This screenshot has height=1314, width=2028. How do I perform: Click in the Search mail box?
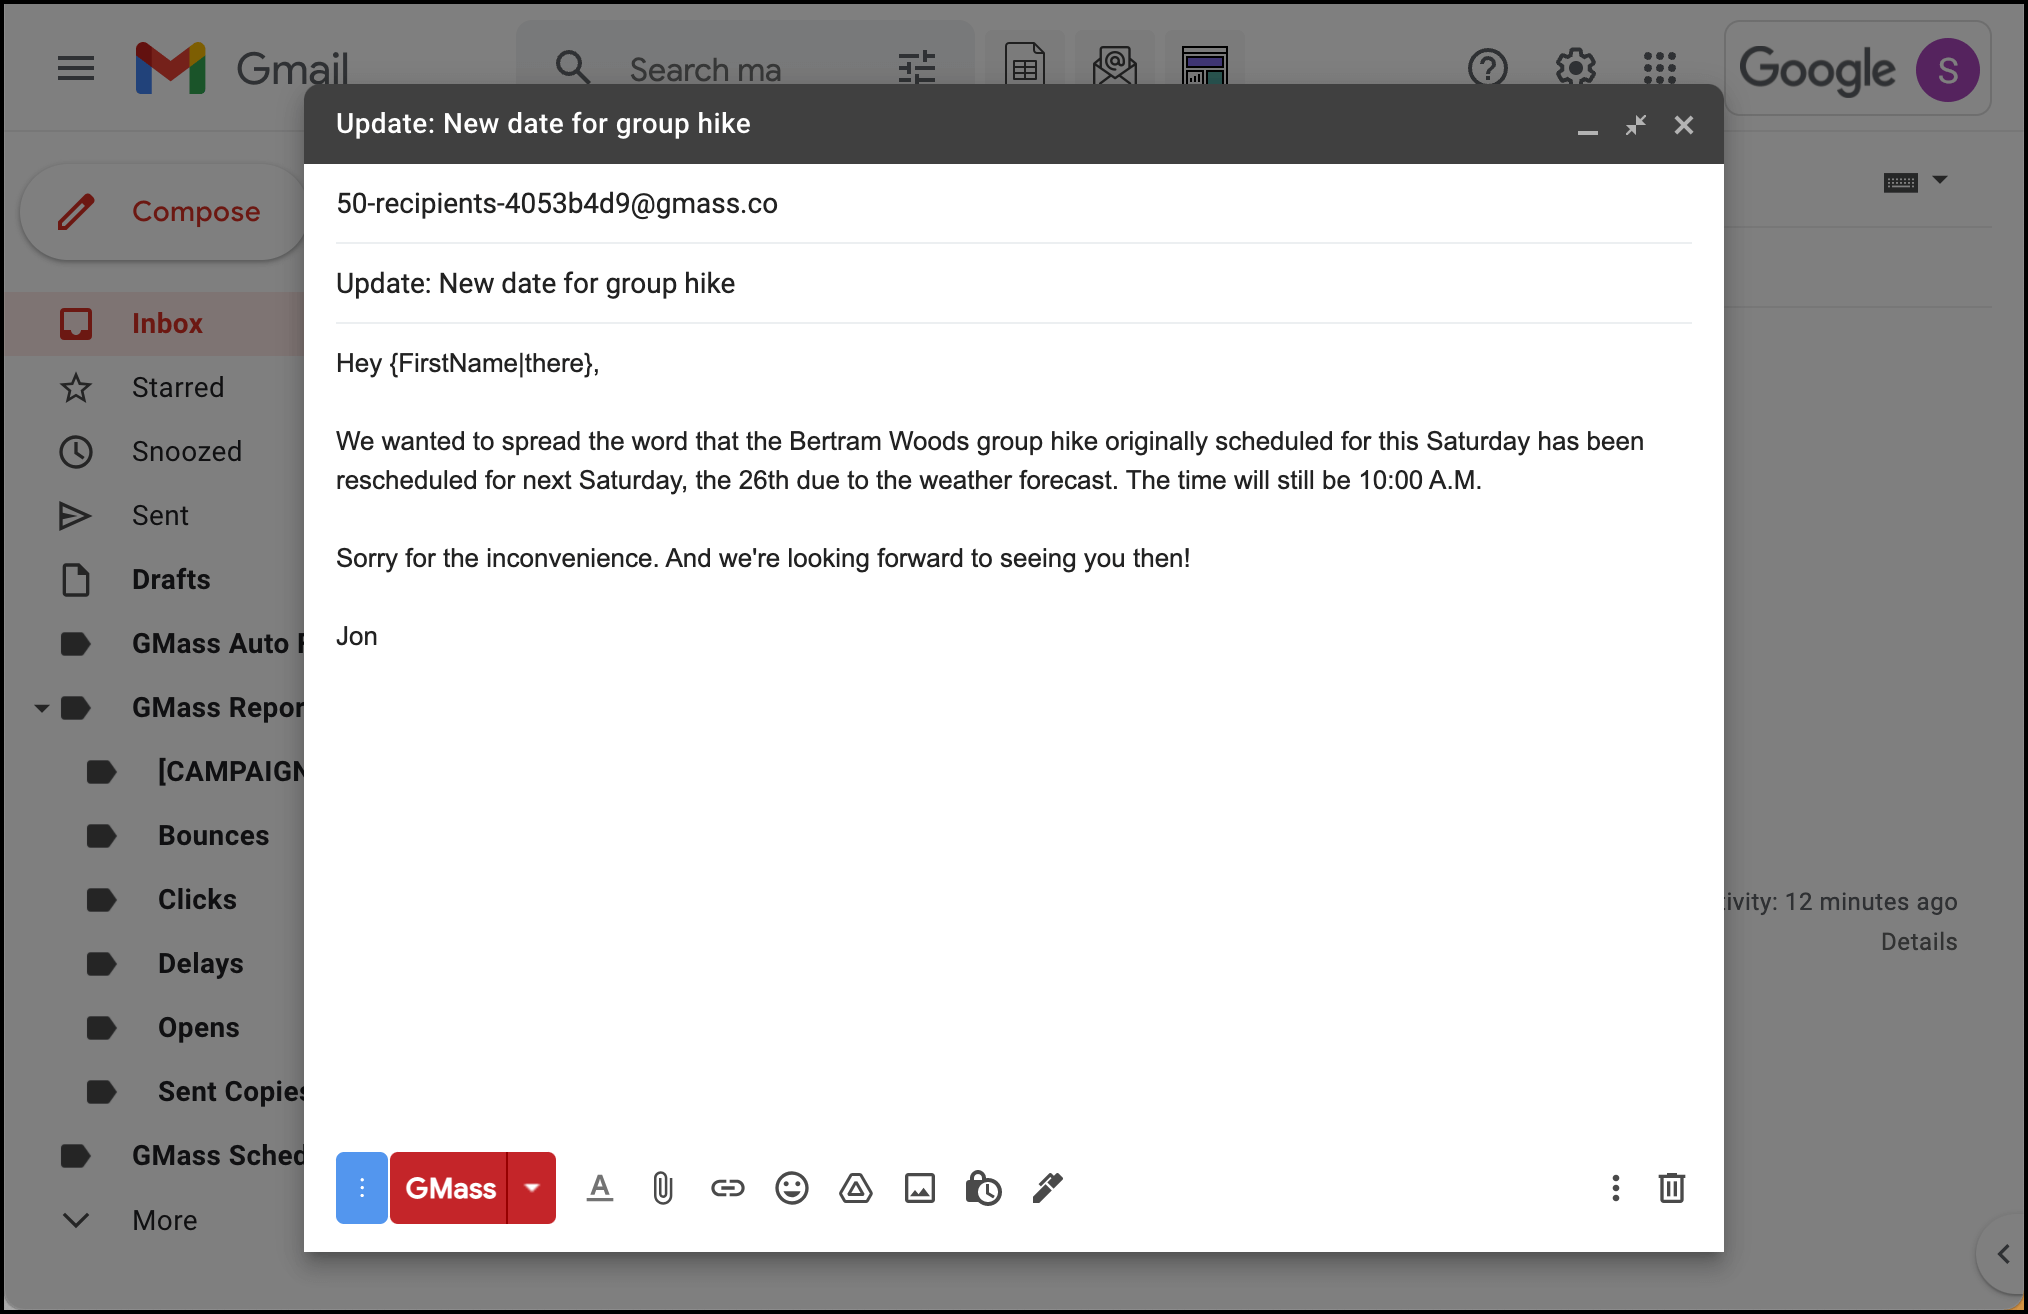tap(706, 70)
